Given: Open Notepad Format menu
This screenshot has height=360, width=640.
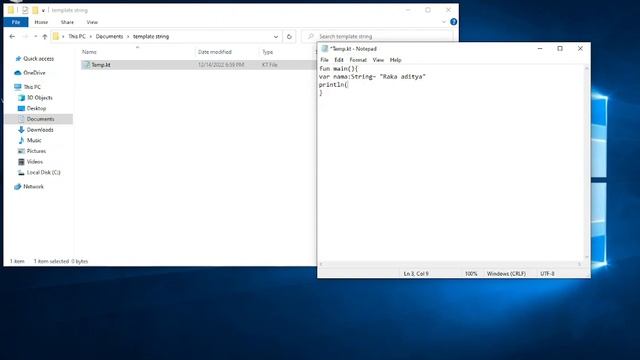Looking at the screenshot, I should click(358, 60).
